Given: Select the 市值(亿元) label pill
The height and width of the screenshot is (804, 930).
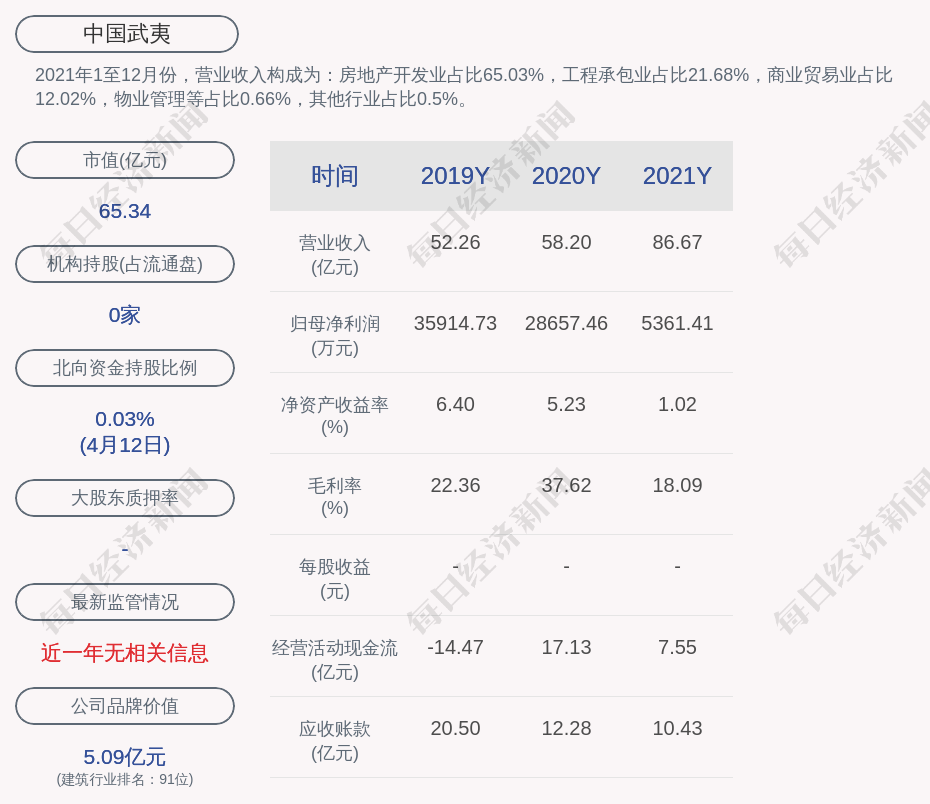Looking at the screenshot, I should (x=125, y=160).
